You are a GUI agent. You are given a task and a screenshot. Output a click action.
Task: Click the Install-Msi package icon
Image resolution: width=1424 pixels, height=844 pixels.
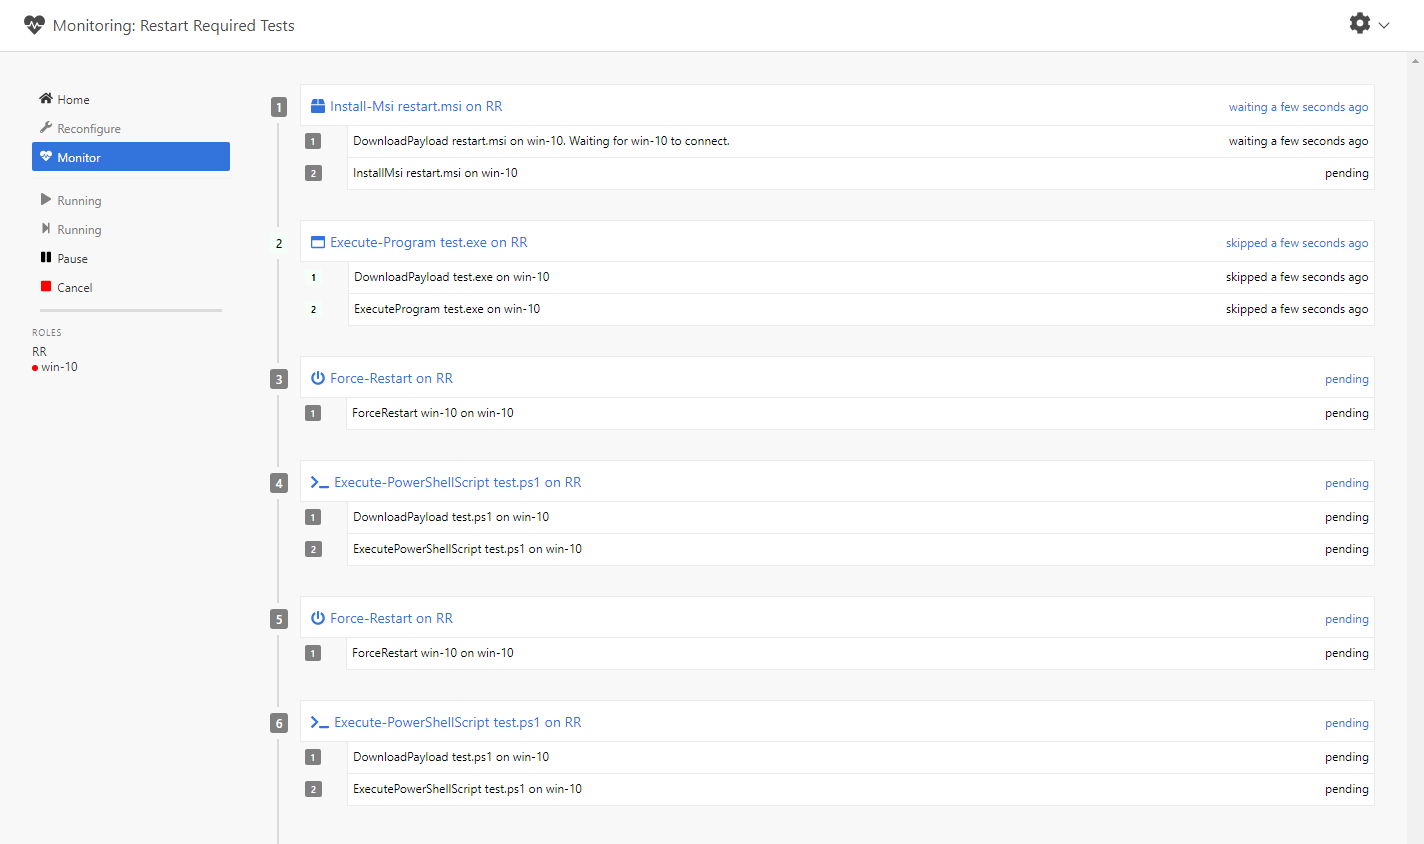click(318, 106)
